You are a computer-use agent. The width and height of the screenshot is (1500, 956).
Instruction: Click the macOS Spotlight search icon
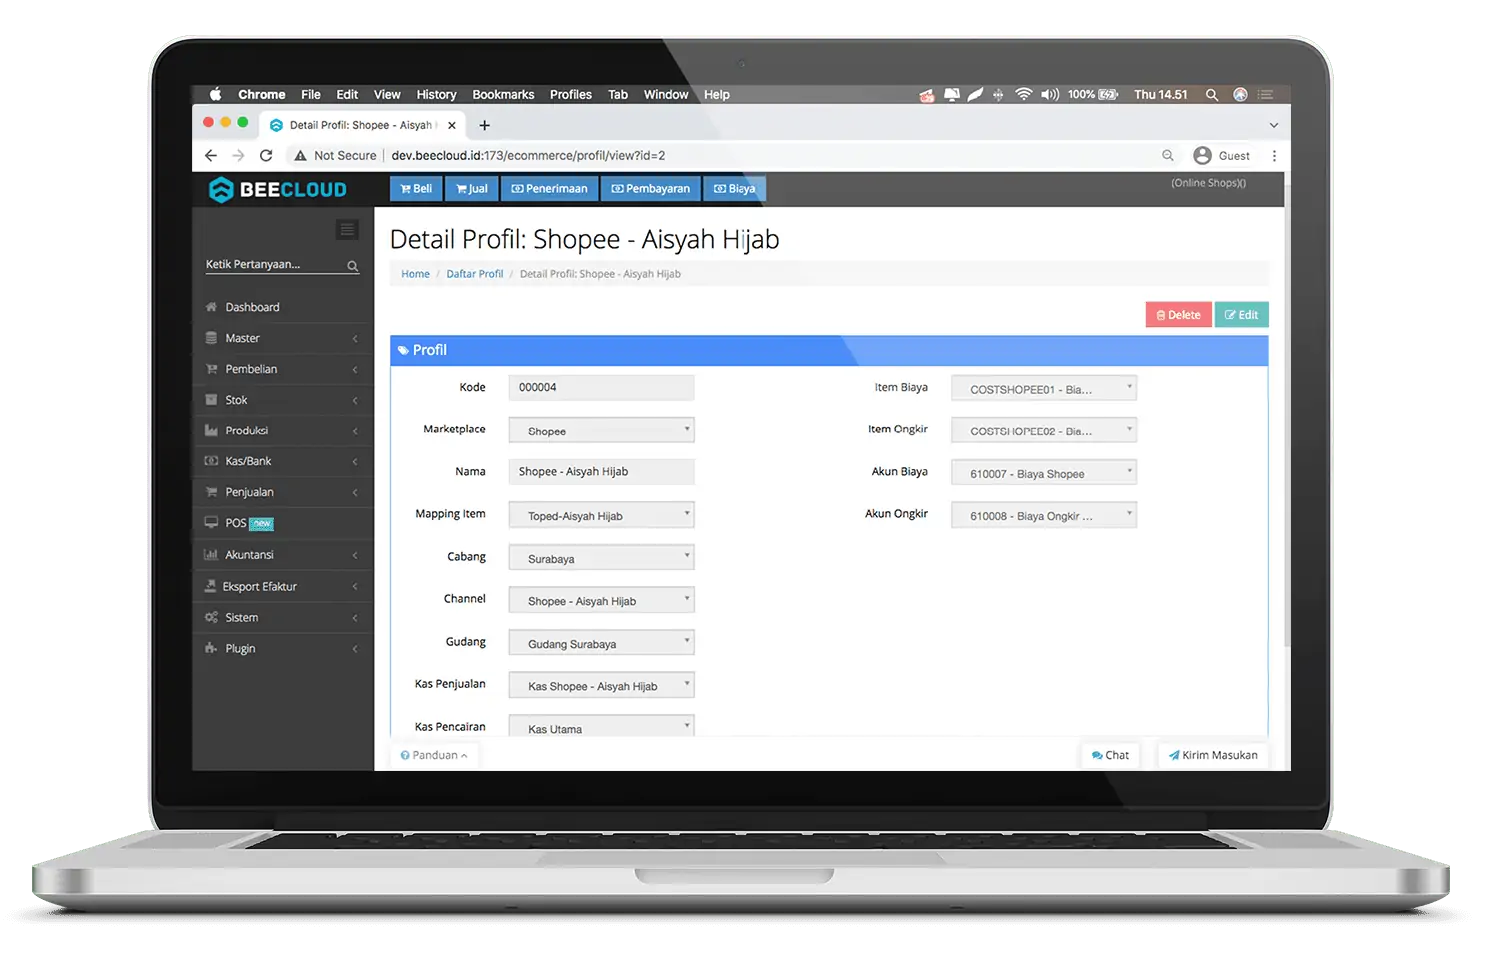click(x=1211, y=94)
